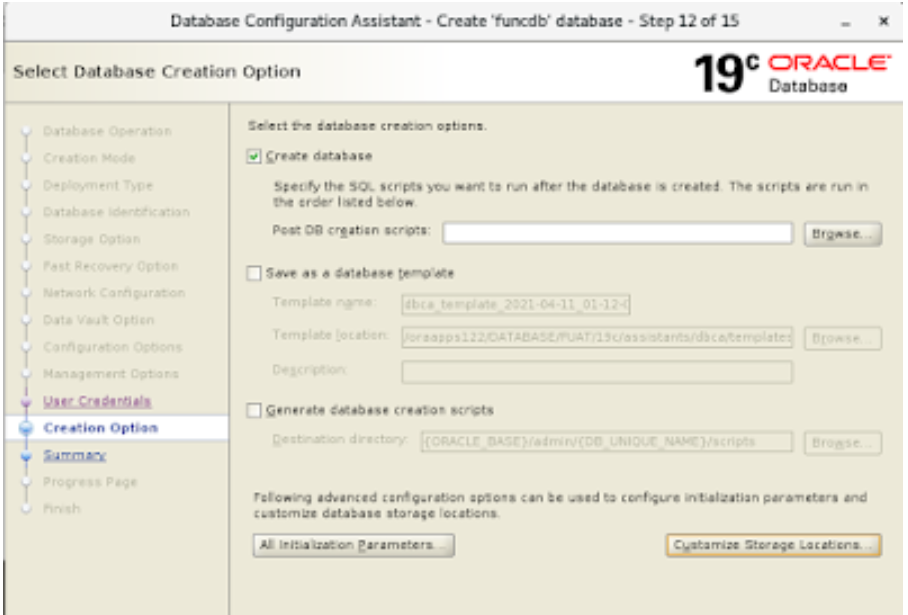Click the Oracle 19c Database logo
908x615 pixels.
click(792, 72)
